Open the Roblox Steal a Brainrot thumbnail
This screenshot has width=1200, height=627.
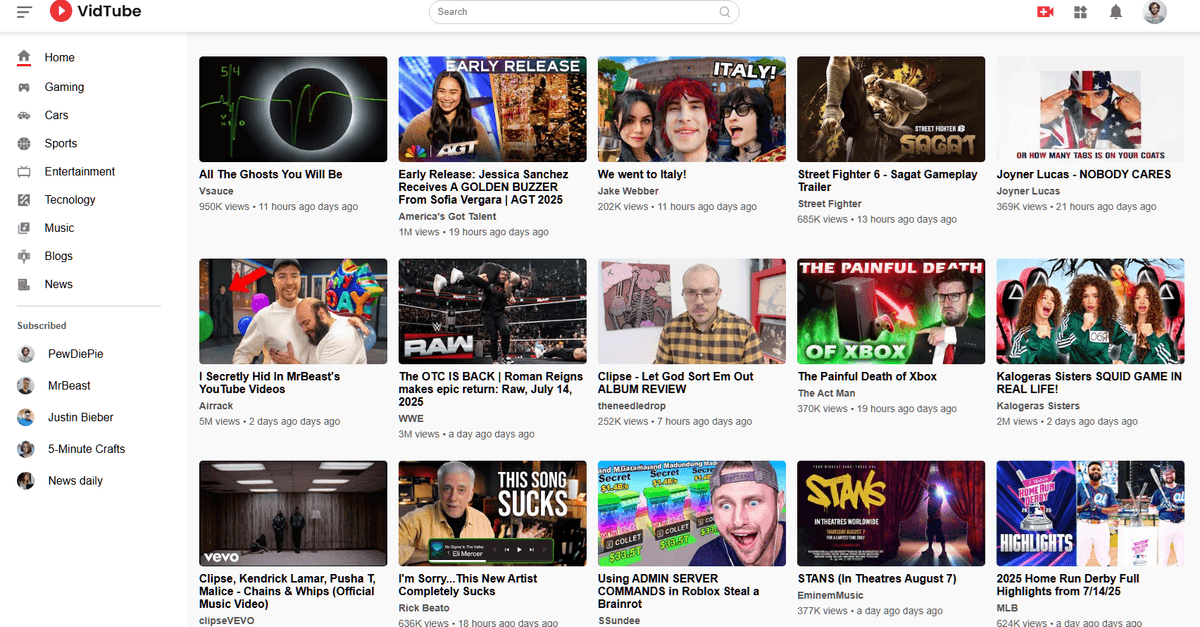(x=692, y=513)
